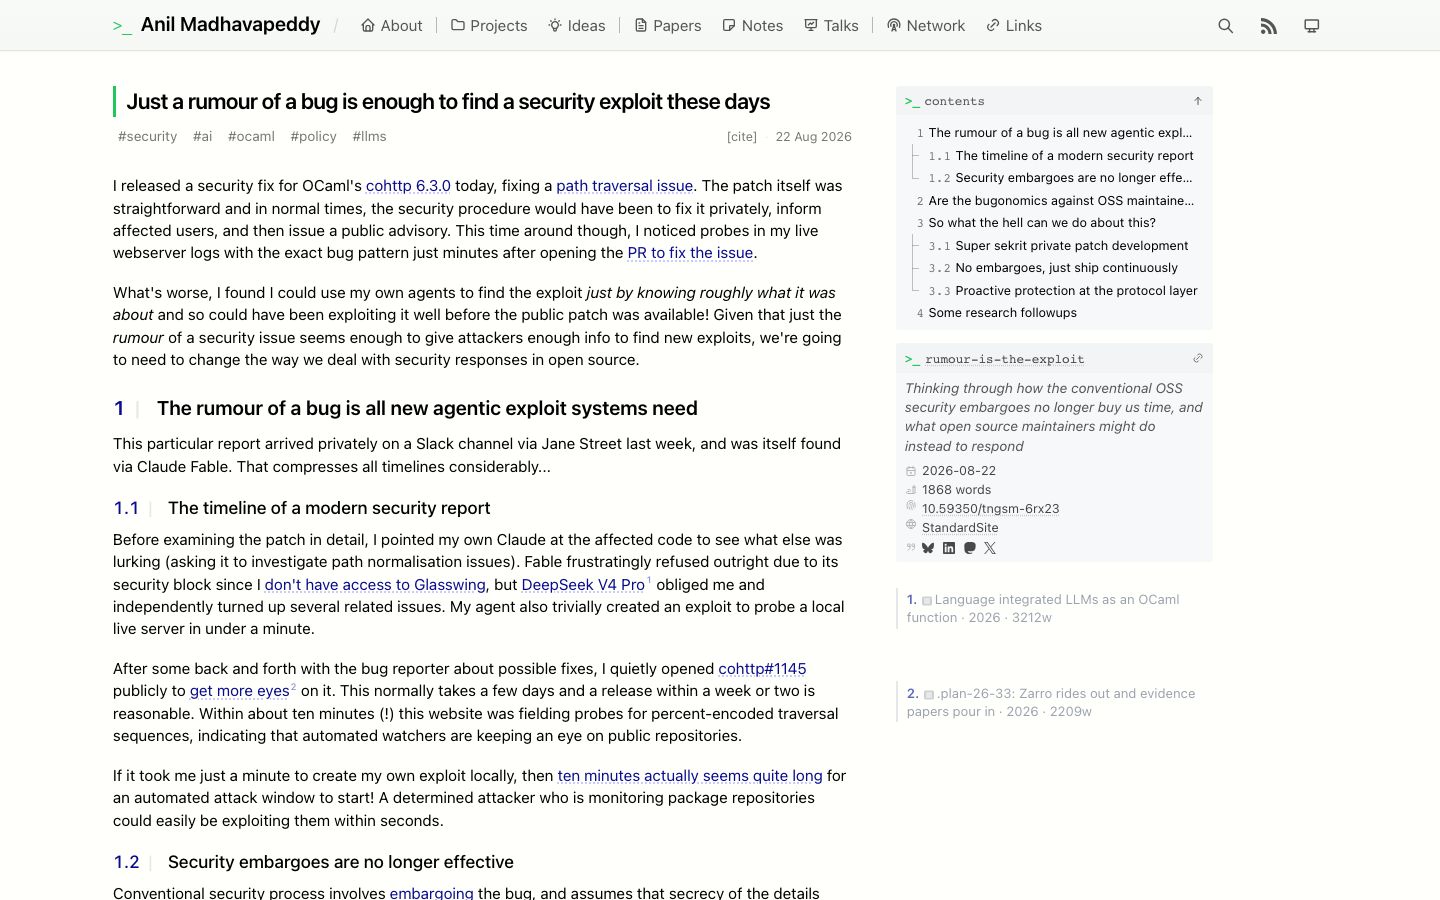1440x900 pixels.
Task: Follow the embargoing link
Action: click(432, 893)
